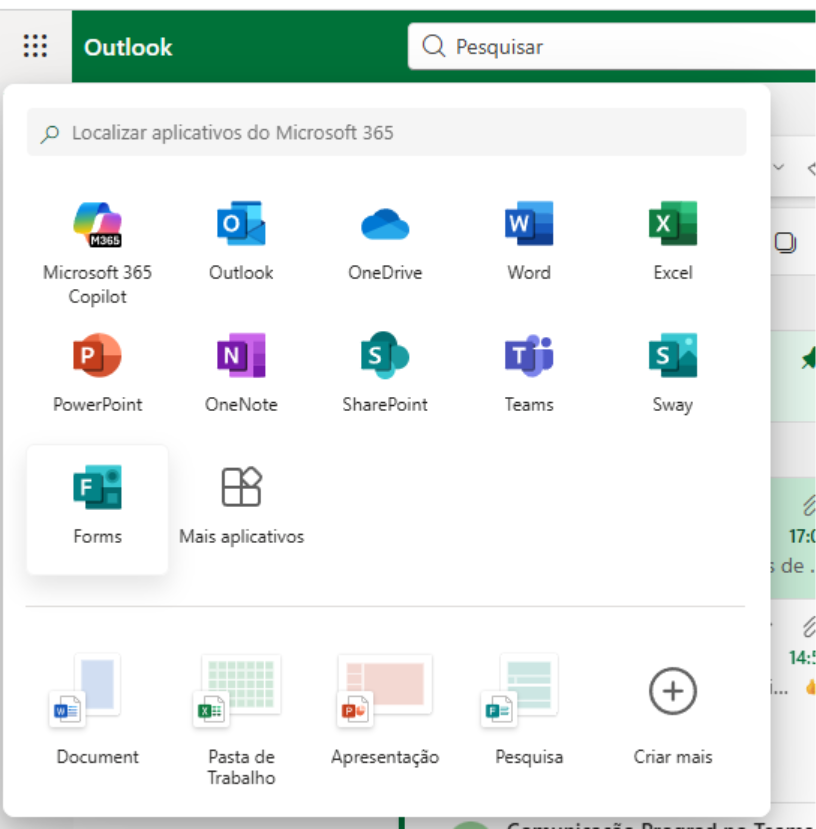The image size is (816, 829).
Task: Create a new Apresentação
Action: pos(385,708)
